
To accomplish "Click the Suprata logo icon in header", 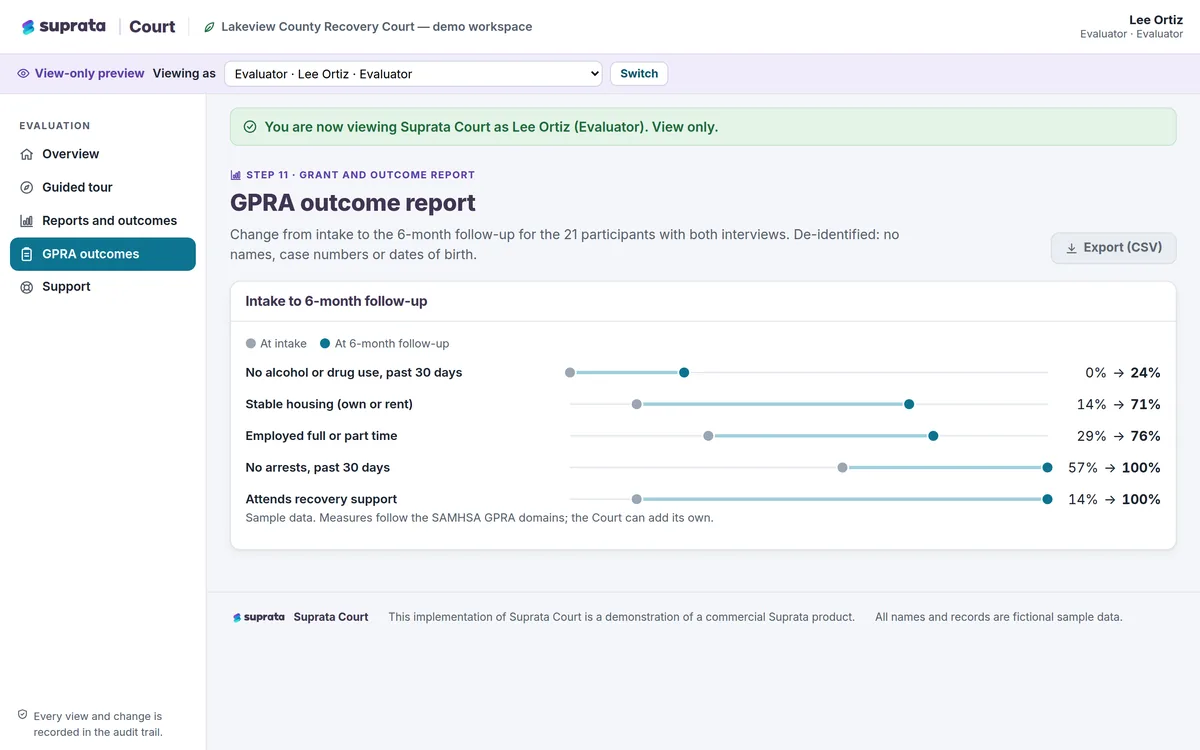I will pyautogui.click(x=28, y=27).
